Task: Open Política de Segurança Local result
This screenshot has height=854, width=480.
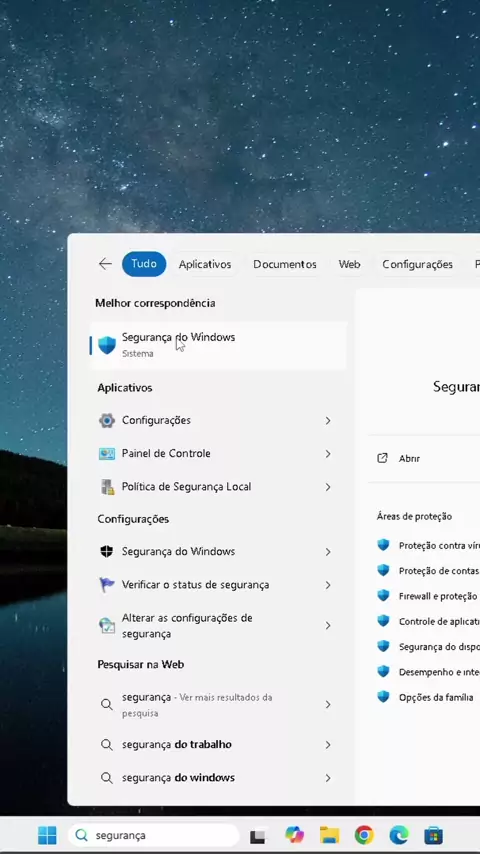Action: tap(218, 487)
